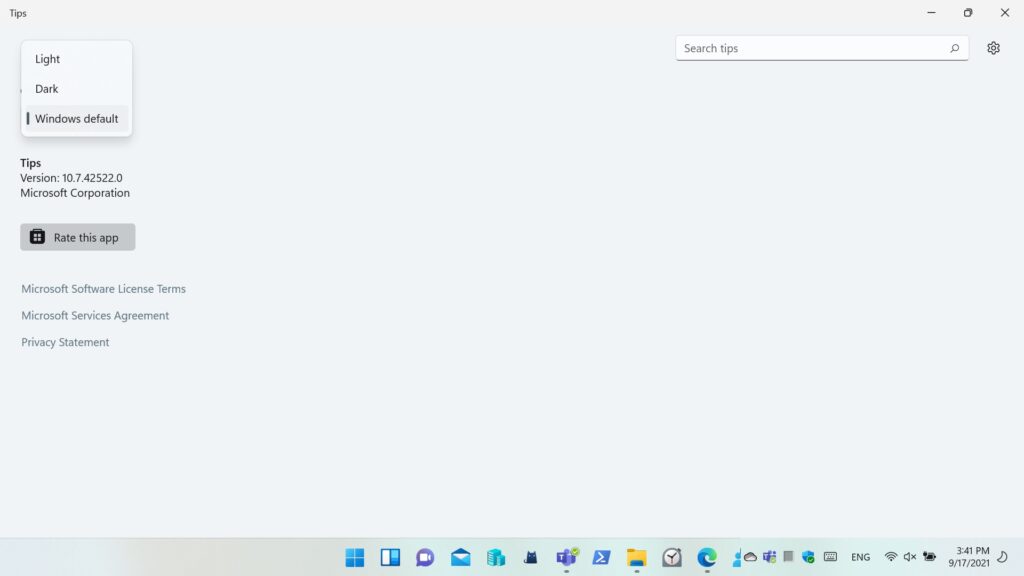Open the Wi-Fi network icon in the tray
Viewport: 1024px width, 576px height.
pyautogui.click(x=890, y=557)
